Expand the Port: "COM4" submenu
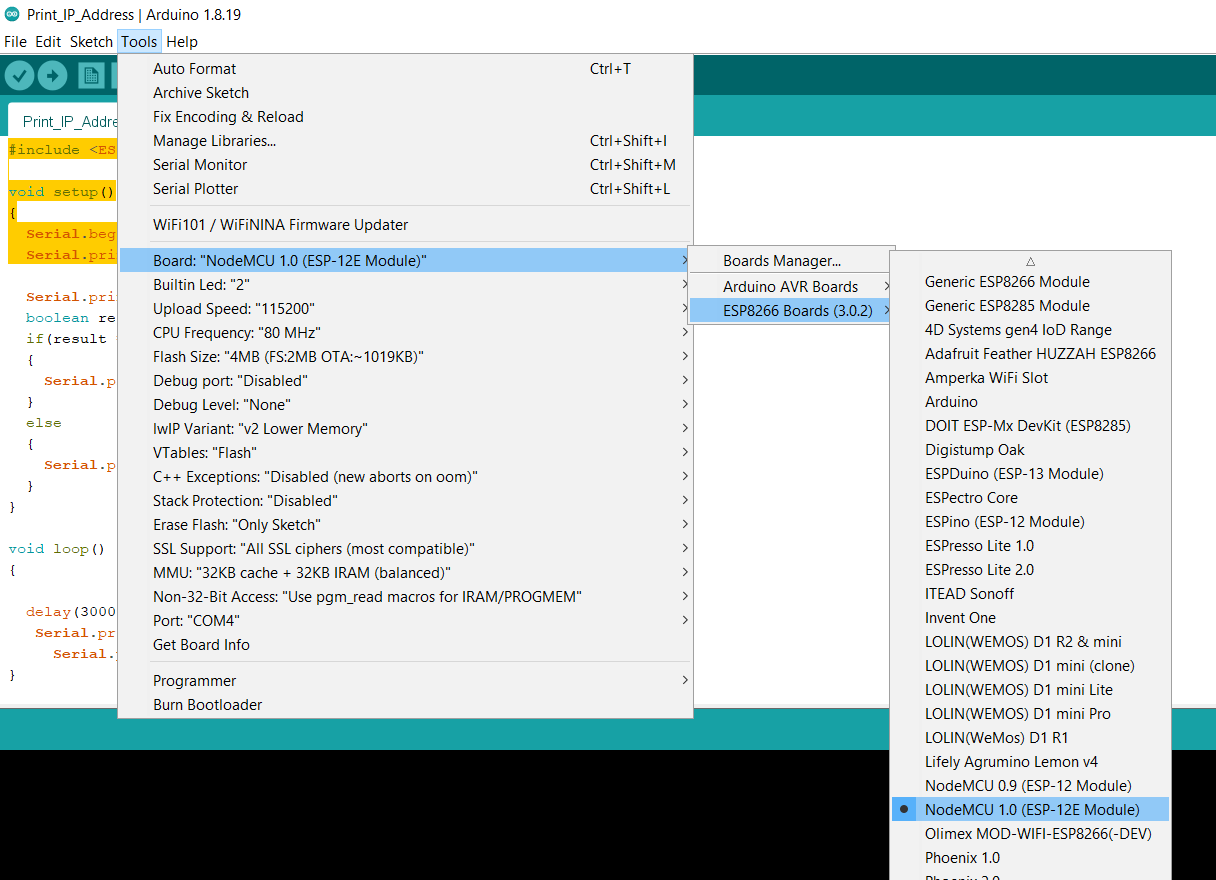Image resolution: width=1216 pixels, height=880 pixels. [405, 621]
